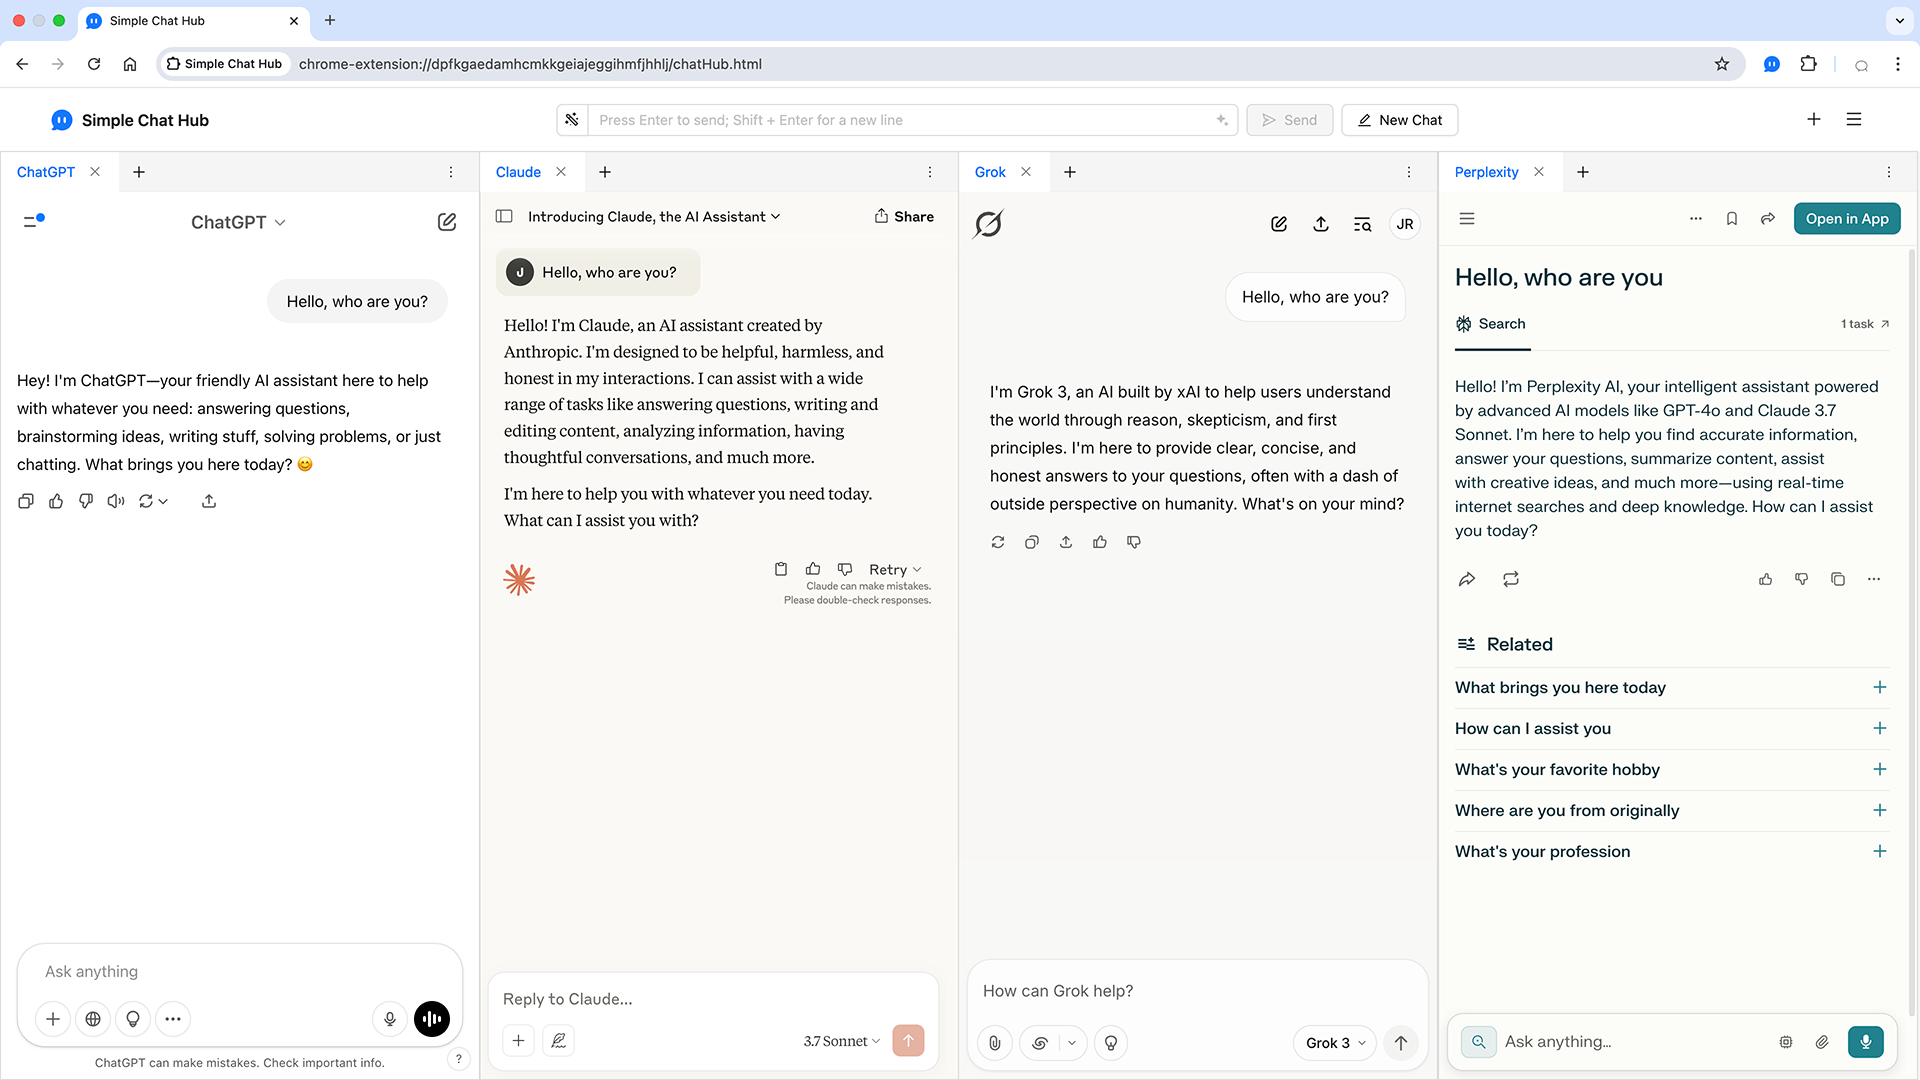Toggle Claude sidebar panel icon
Image resolution: width=1920 pixels, height=1080 pixels.
(504, 216)
